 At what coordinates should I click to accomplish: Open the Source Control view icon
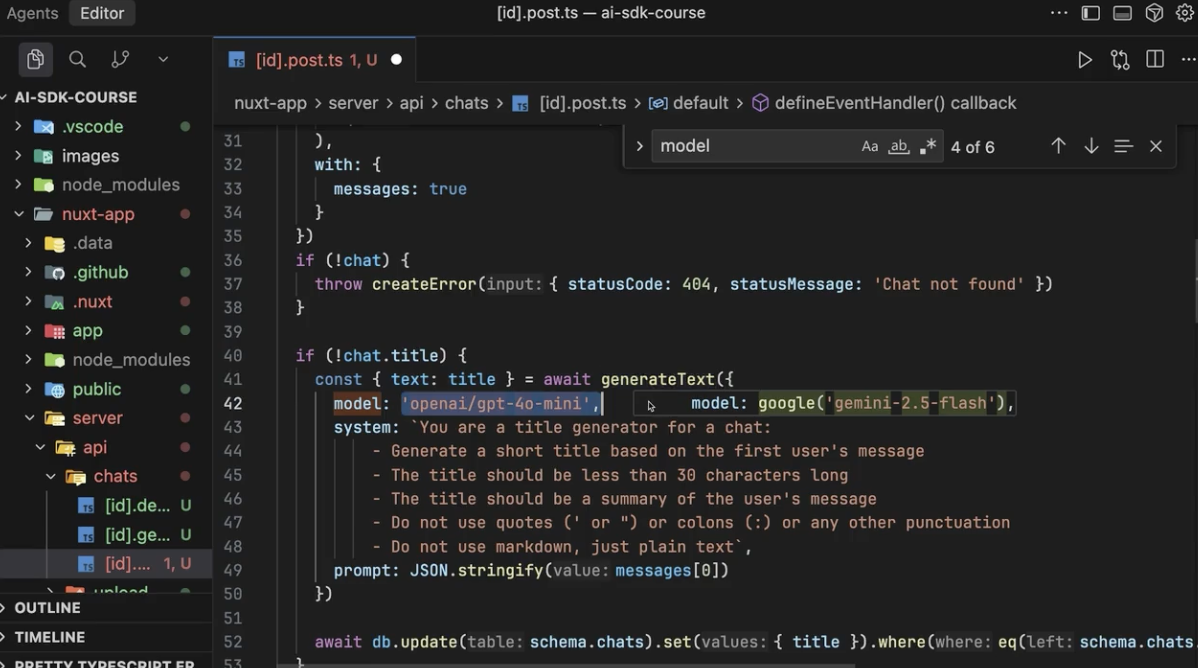tap(120, 60)
